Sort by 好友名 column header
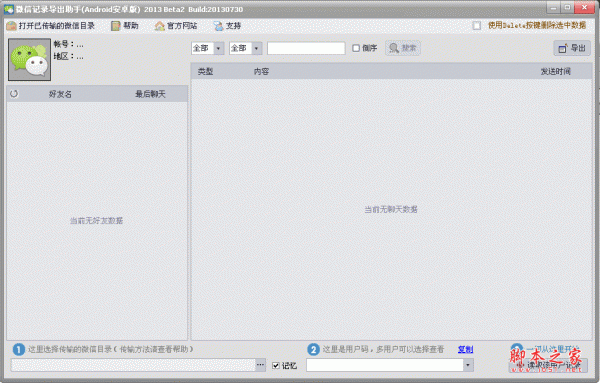This screenshot has height=383, width=600. click(60, 94)
